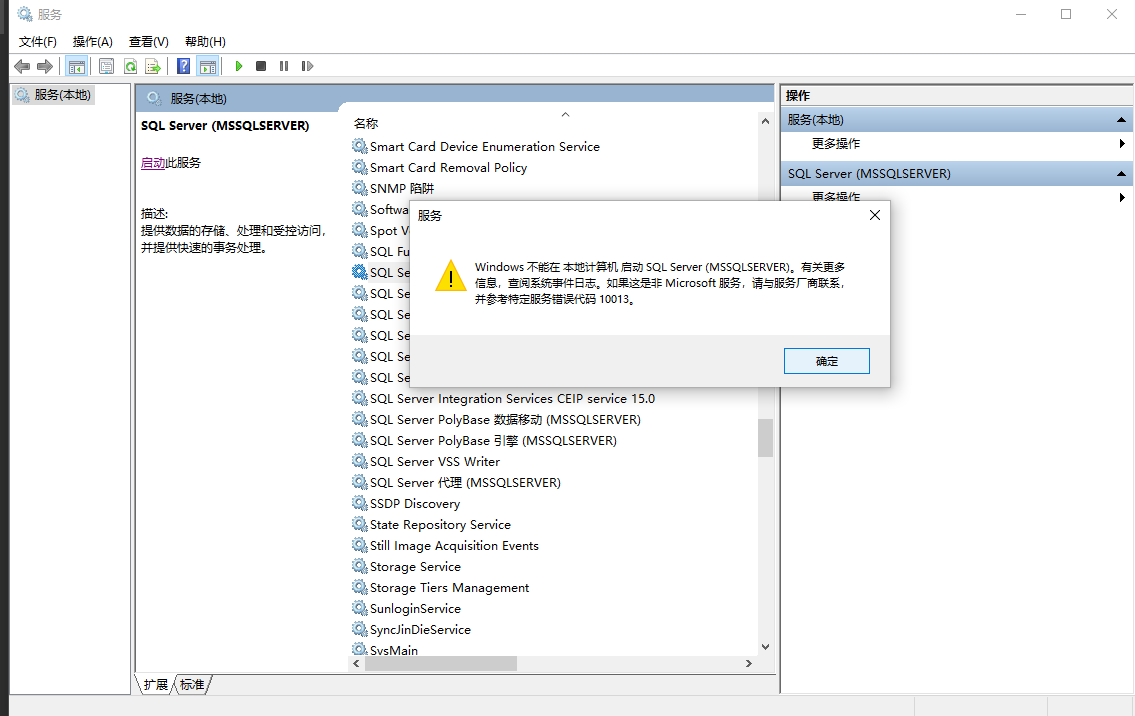Click the Restart Service toolbar icon
1135x716 pixels.
coord(307,67)
